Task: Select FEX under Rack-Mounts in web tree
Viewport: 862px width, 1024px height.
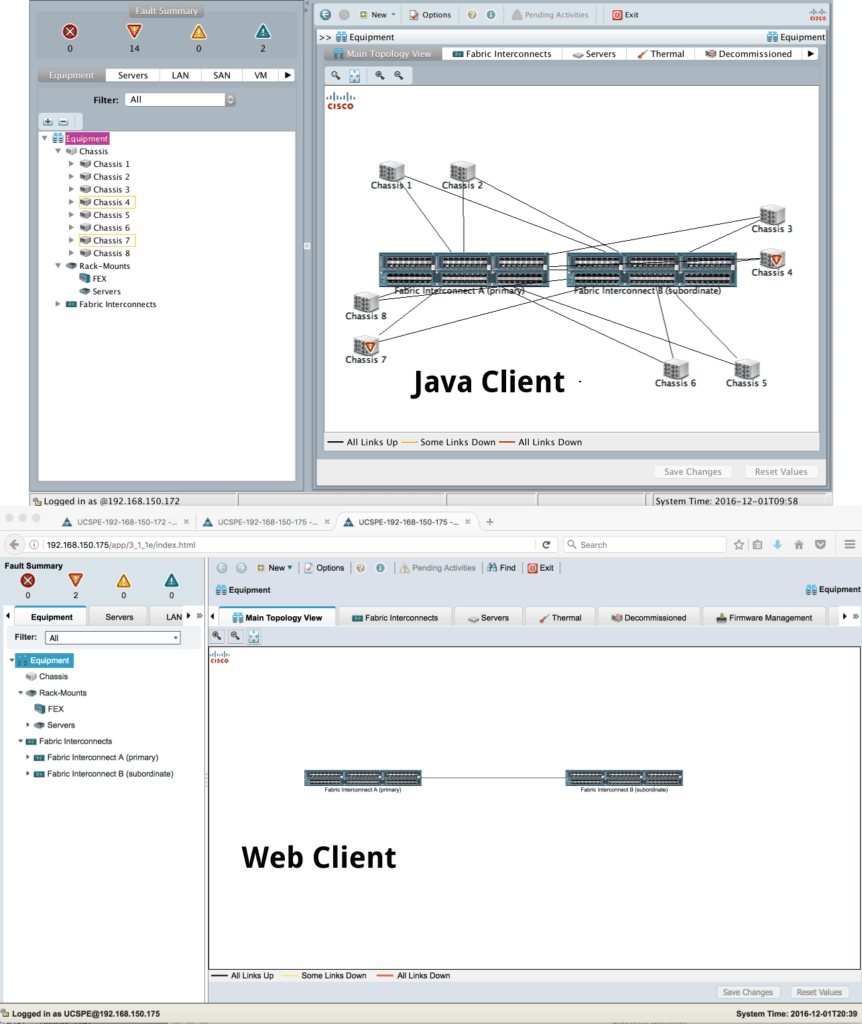Action: click(49, 709)
